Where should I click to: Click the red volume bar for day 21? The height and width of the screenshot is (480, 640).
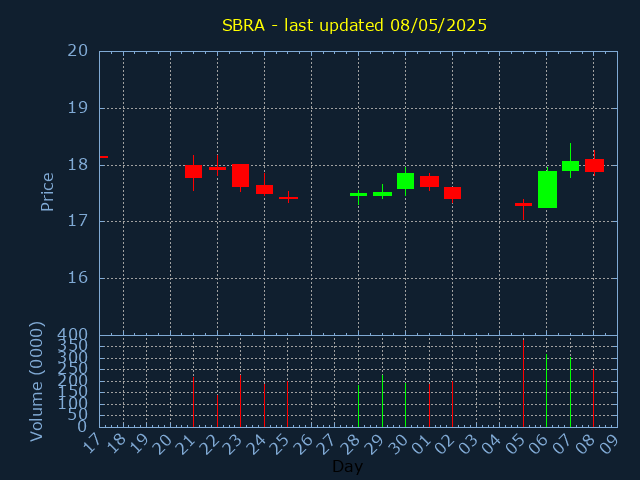[x=193, y=402]
